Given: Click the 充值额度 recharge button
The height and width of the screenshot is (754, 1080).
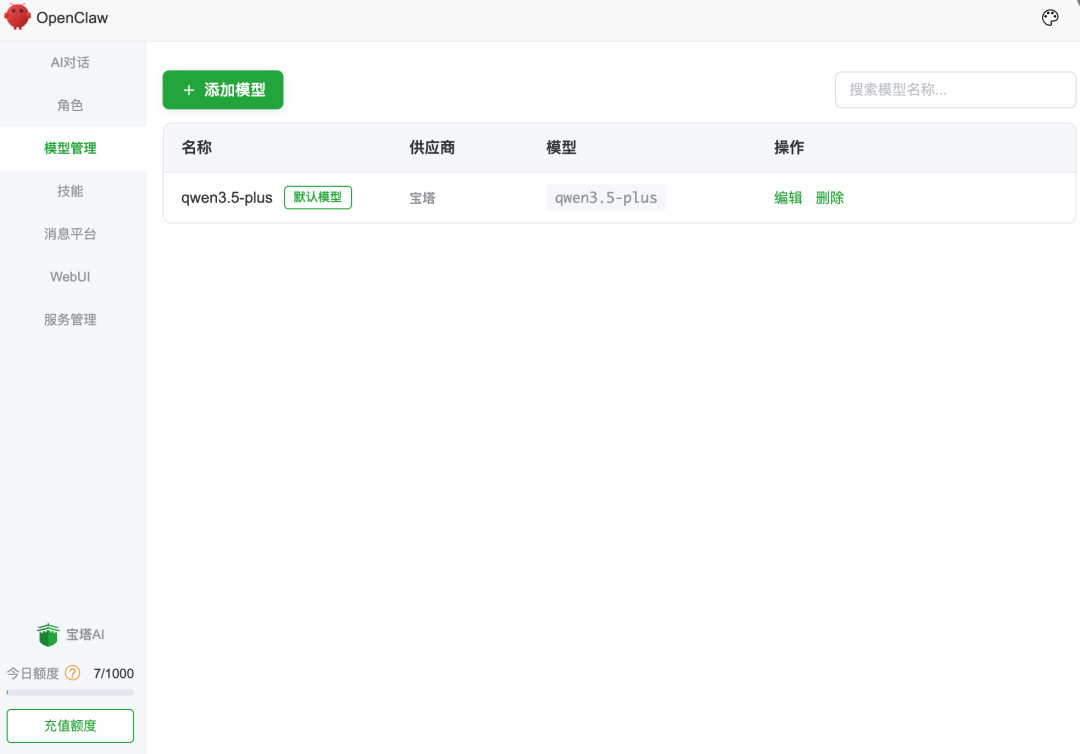Looking at the screenshot, I should click(x=70, y=725).
